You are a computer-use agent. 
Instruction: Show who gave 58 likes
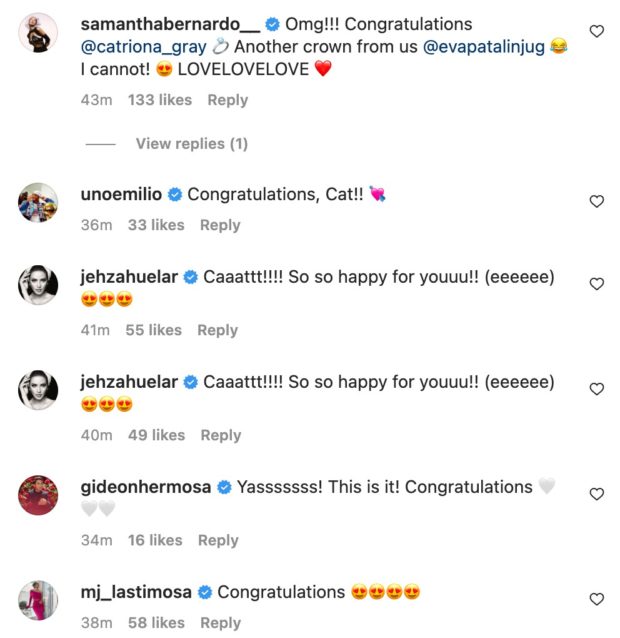[156, 622]
